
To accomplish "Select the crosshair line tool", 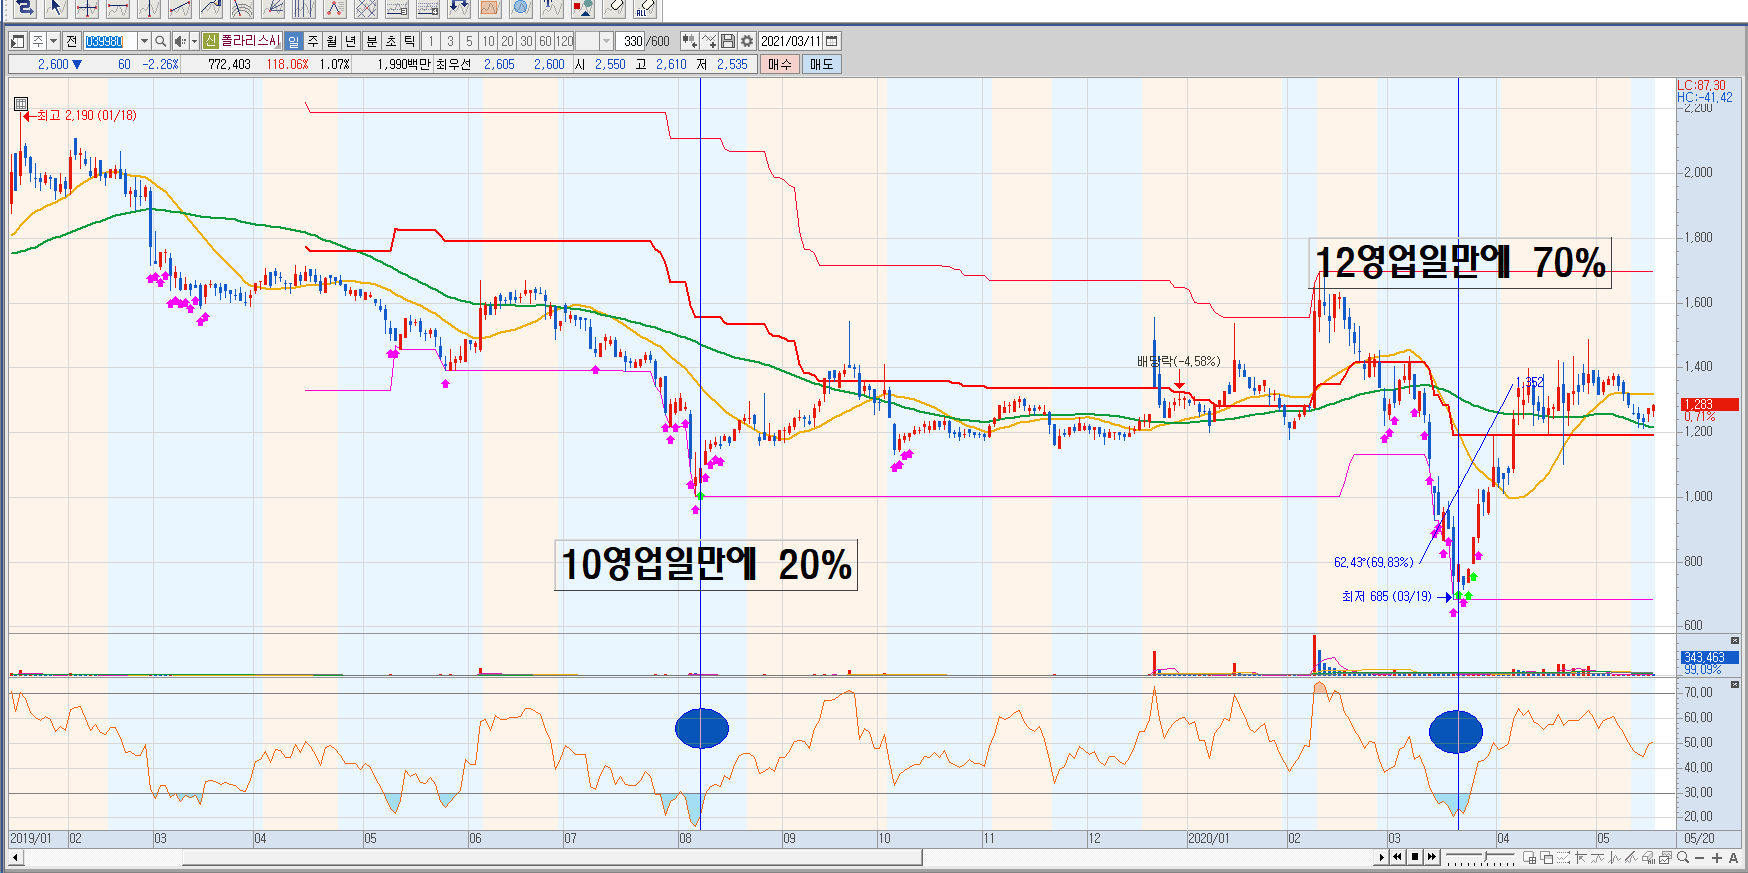I will 87,9.
